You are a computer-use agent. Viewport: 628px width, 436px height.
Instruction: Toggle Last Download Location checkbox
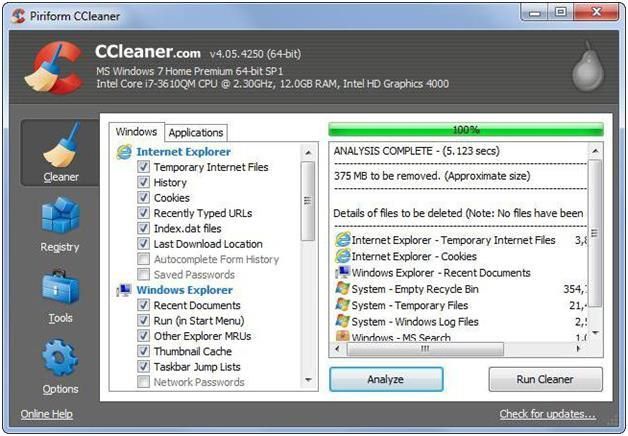(143, 243)
